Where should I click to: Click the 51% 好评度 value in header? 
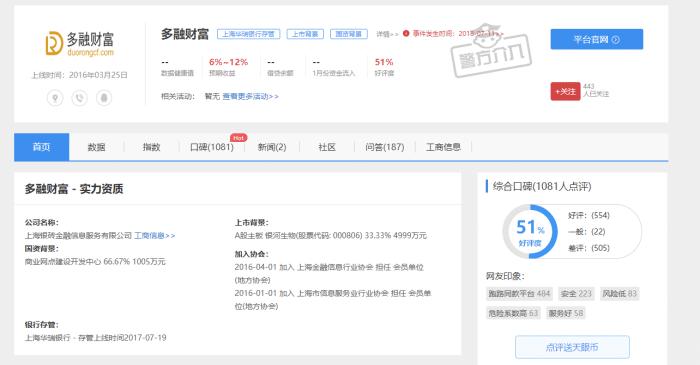coord(384,62)
